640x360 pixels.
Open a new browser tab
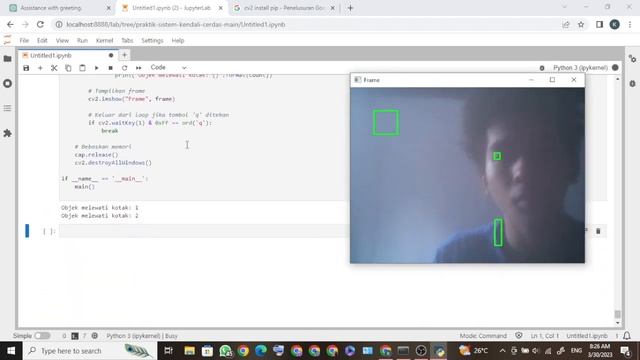tap(350, 8)
